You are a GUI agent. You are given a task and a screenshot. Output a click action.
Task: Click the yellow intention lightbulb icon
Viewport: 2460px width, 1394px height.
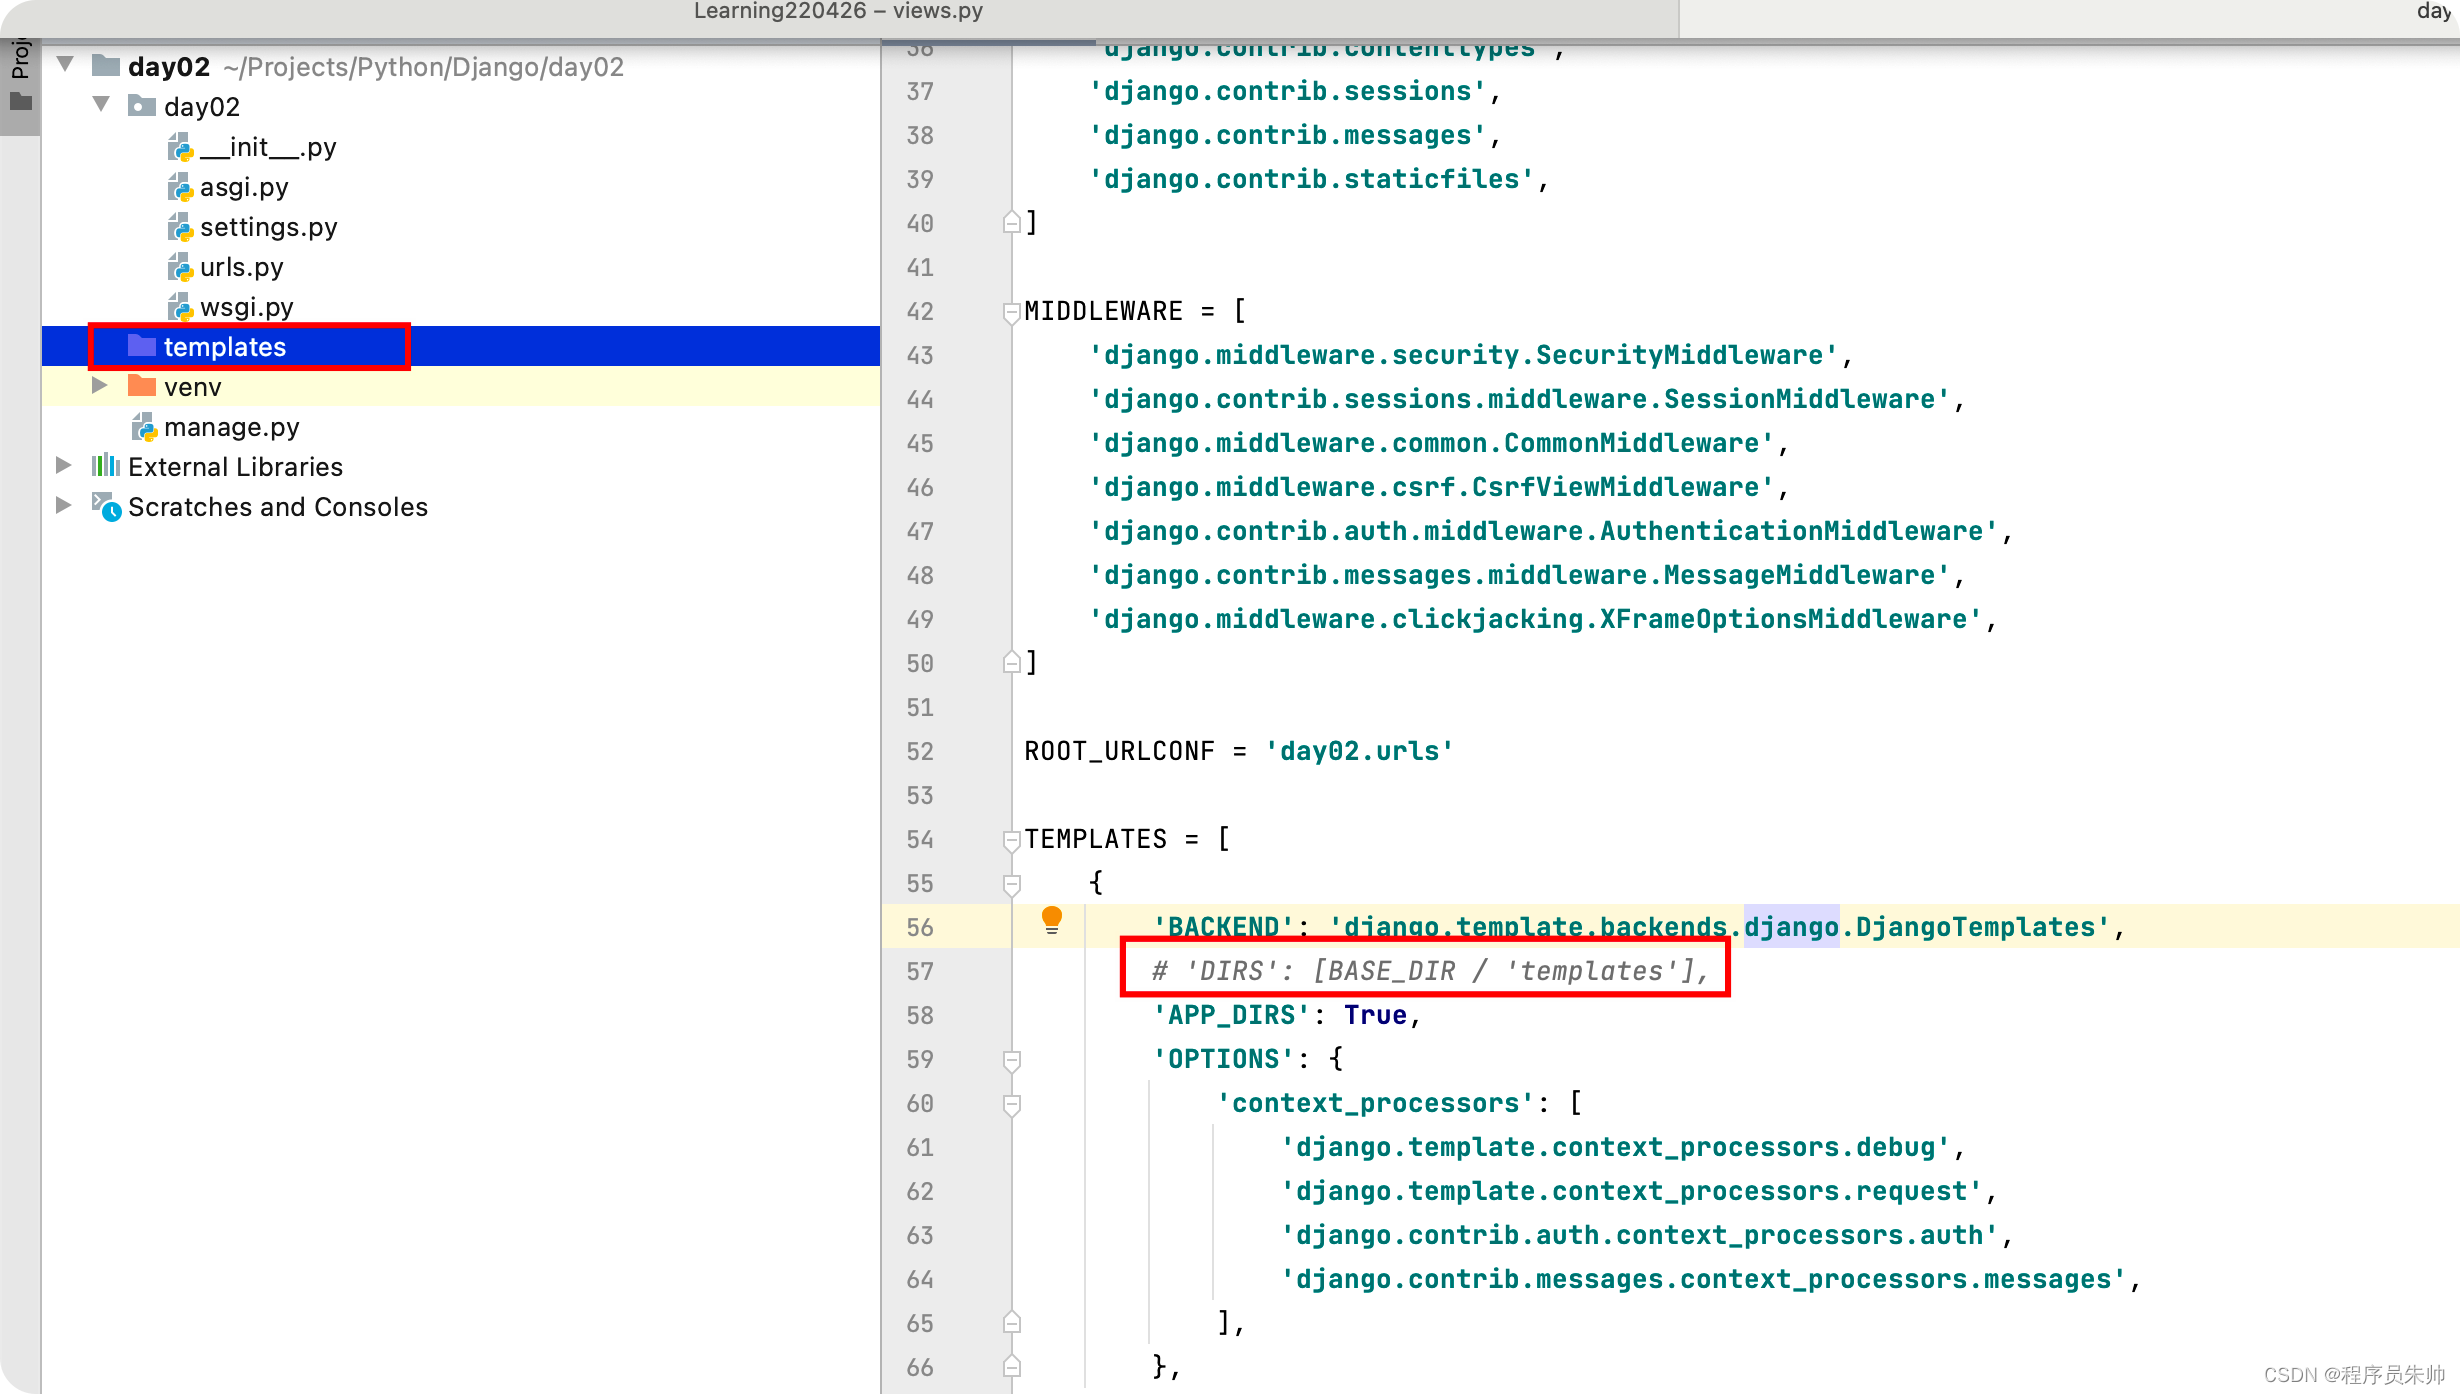tap(1051, 919)
